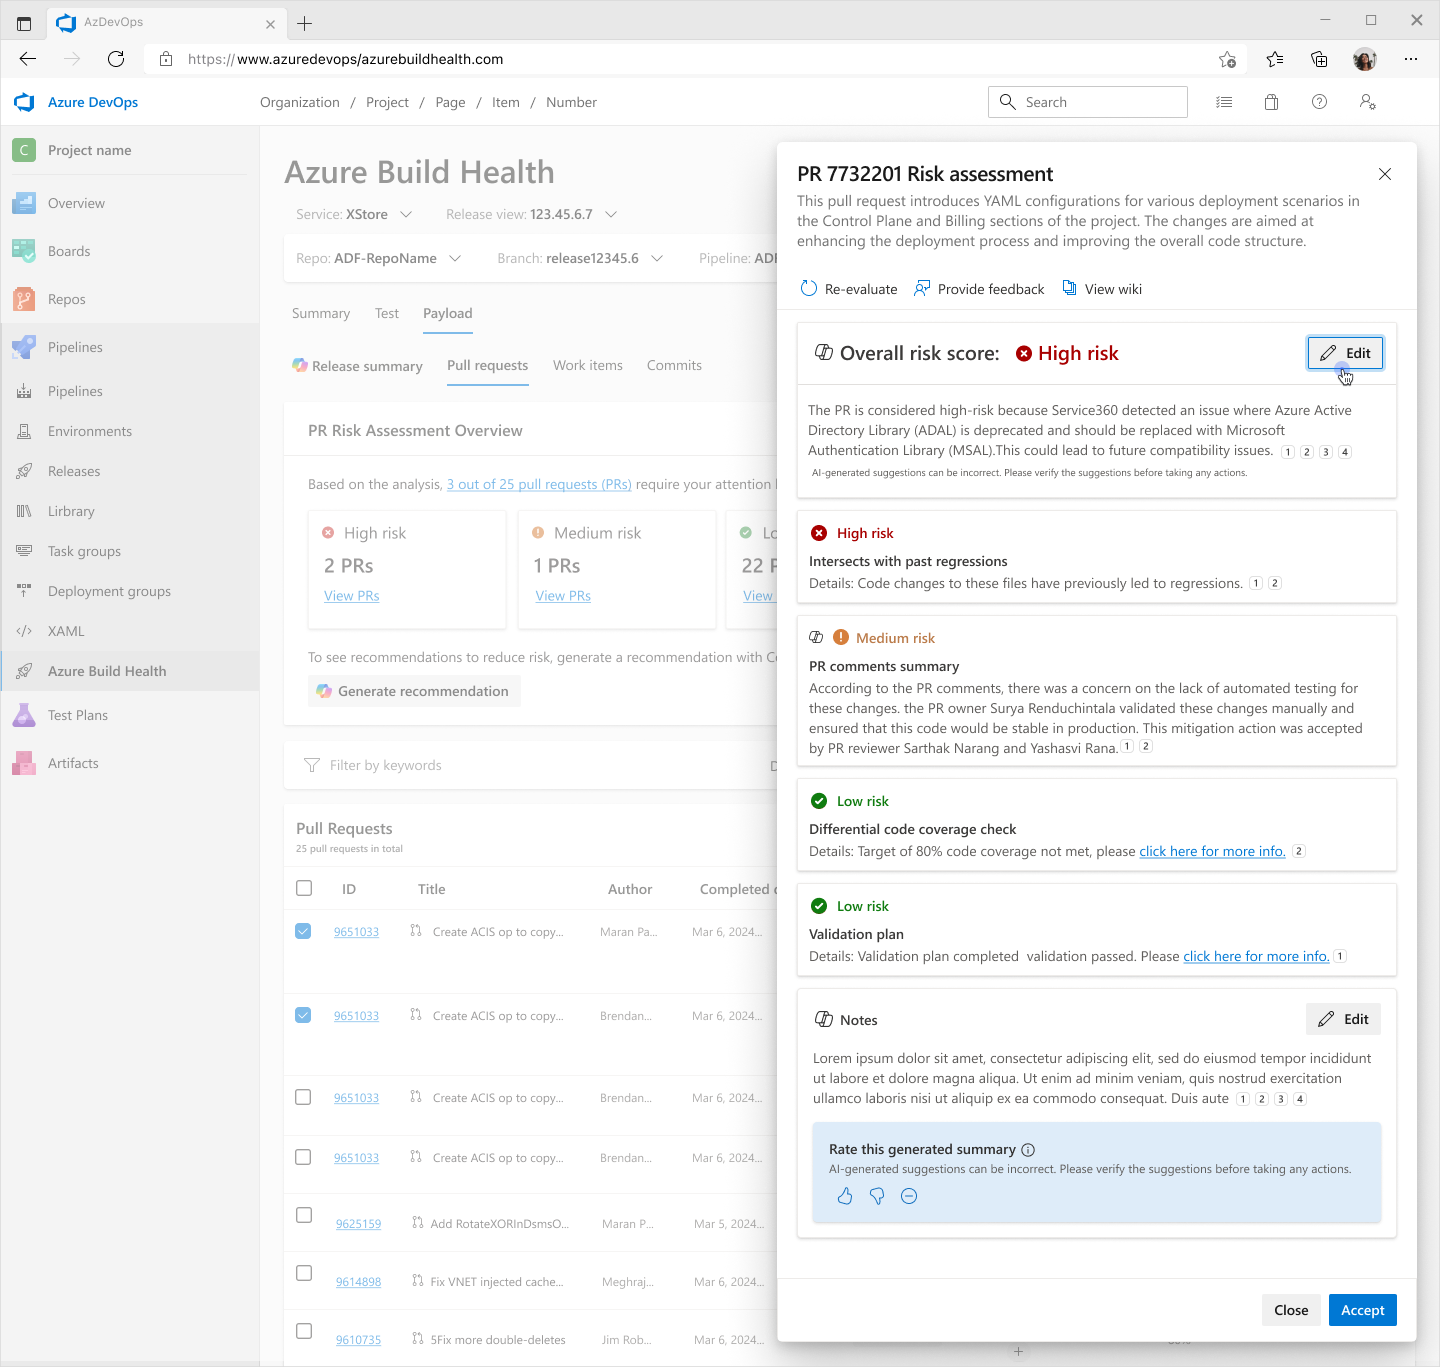Screen dimensions: 1440x1367
Task: Open the help question mark icon
Action: (x=1320, y=102)
